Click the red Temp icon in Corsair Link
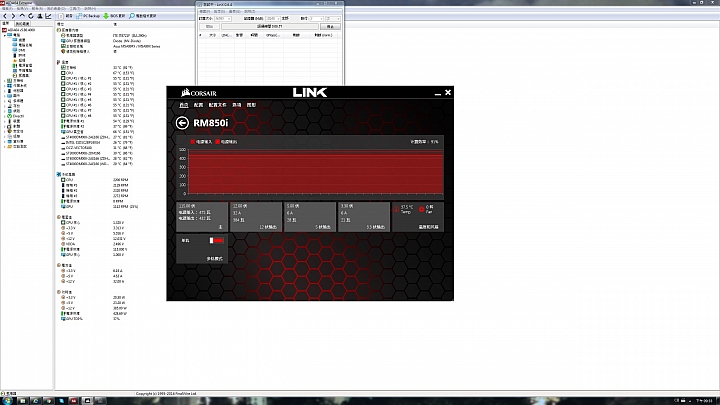The height and width of the screenshot is (405, 720). (396, 209)
